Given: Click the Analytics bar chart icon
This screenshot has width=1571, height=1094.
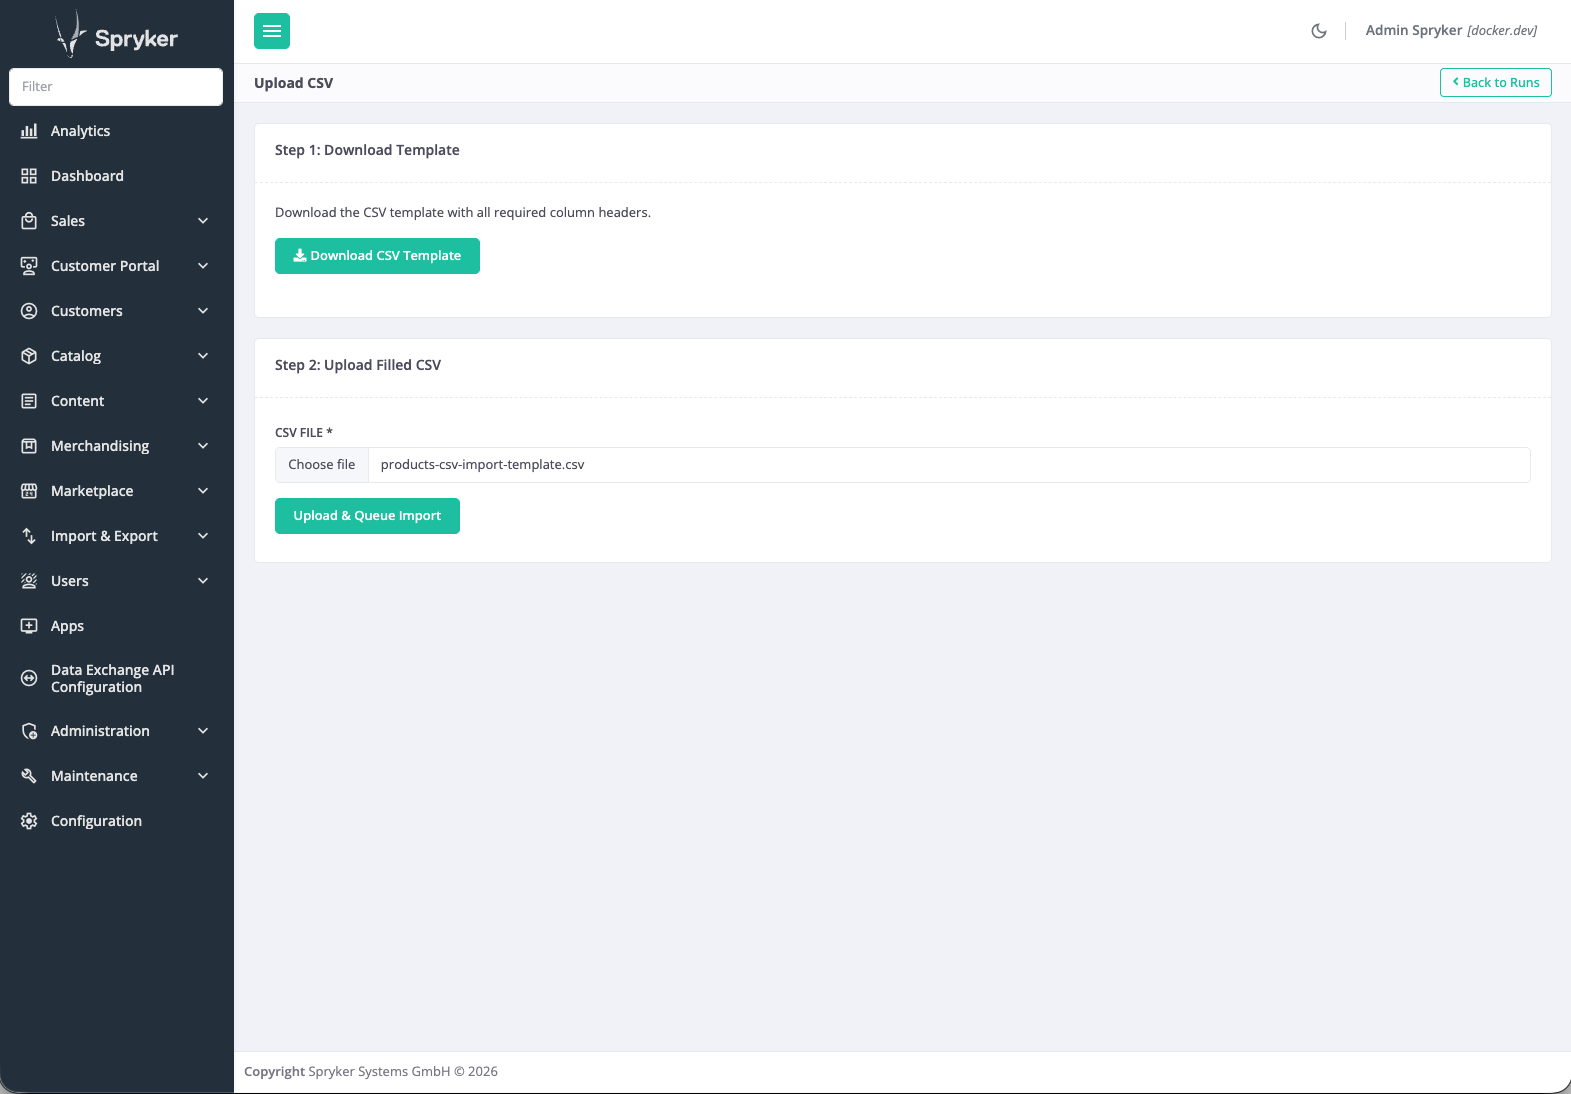Looking at the screenshot, I should coord(29,131).
